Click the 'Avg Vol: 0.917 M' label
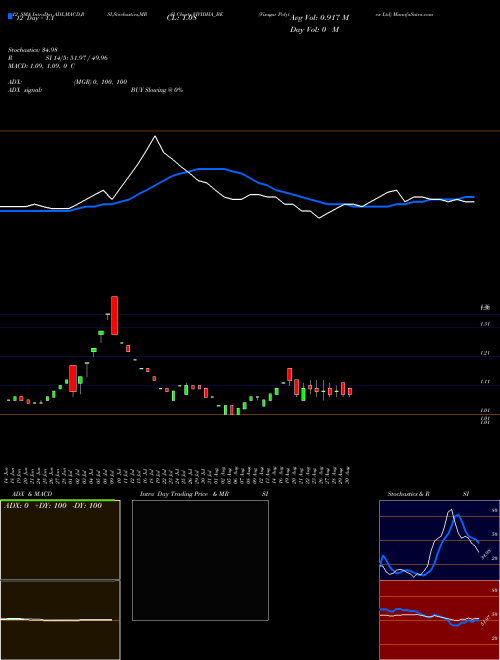This screenshot has width=500, height=660. click(x=319, y=18)
